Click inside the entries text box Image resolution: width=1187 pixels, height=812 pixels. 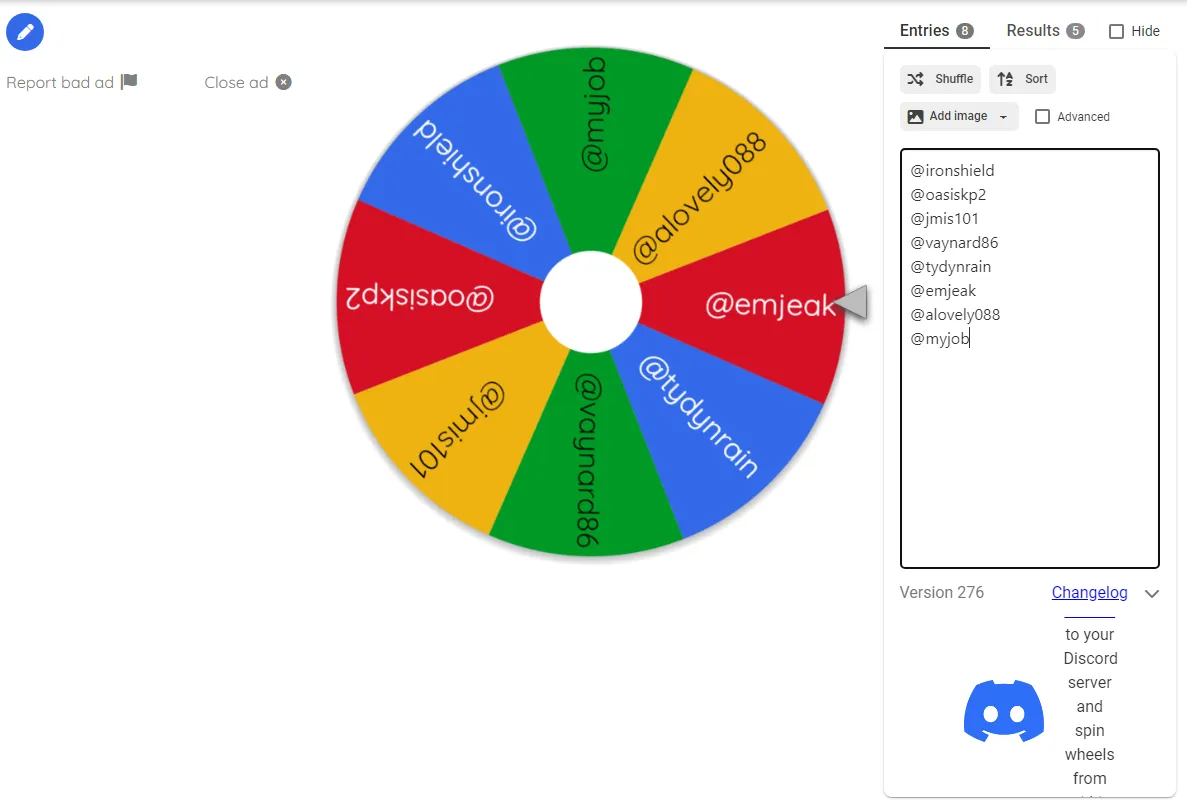coord(1030,358)
